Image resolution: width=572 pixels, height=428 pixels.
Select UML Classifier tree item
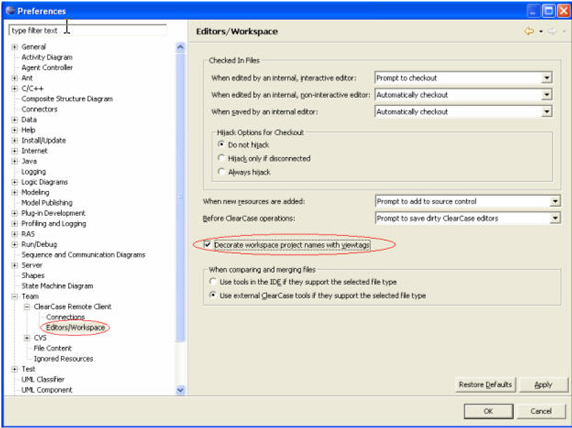point(43,379)
